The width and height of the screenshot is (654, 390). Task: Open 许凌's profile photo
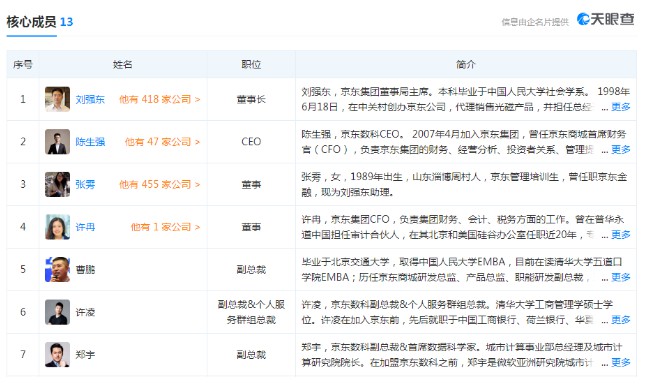click(58, 312)
